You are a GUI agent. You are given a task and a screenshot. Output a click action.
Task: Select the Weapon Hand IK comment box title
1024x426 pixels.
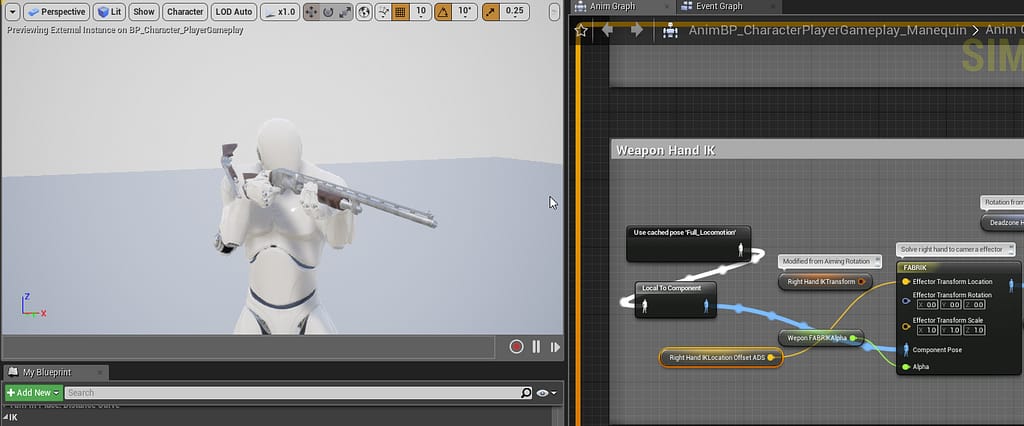(665, 150)
